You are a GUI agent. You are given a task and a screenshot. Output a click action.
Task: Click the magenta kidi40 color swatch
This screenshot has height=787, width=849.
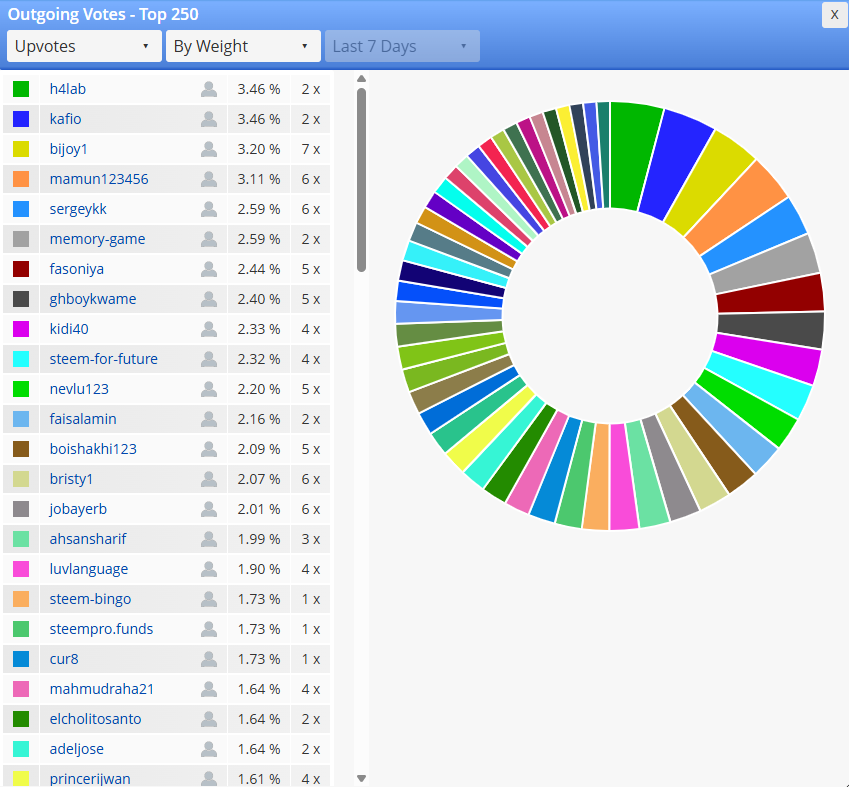coord(21,329)
